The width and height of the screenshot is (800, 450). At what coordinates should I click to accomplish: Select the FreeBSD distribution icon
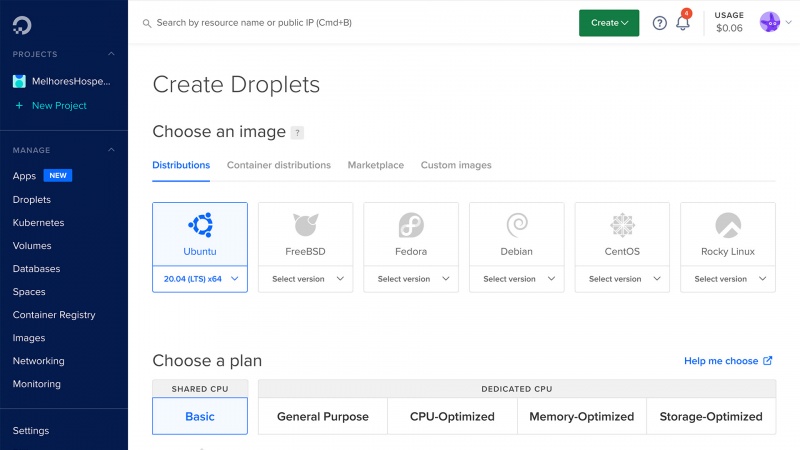pos(305,225)
